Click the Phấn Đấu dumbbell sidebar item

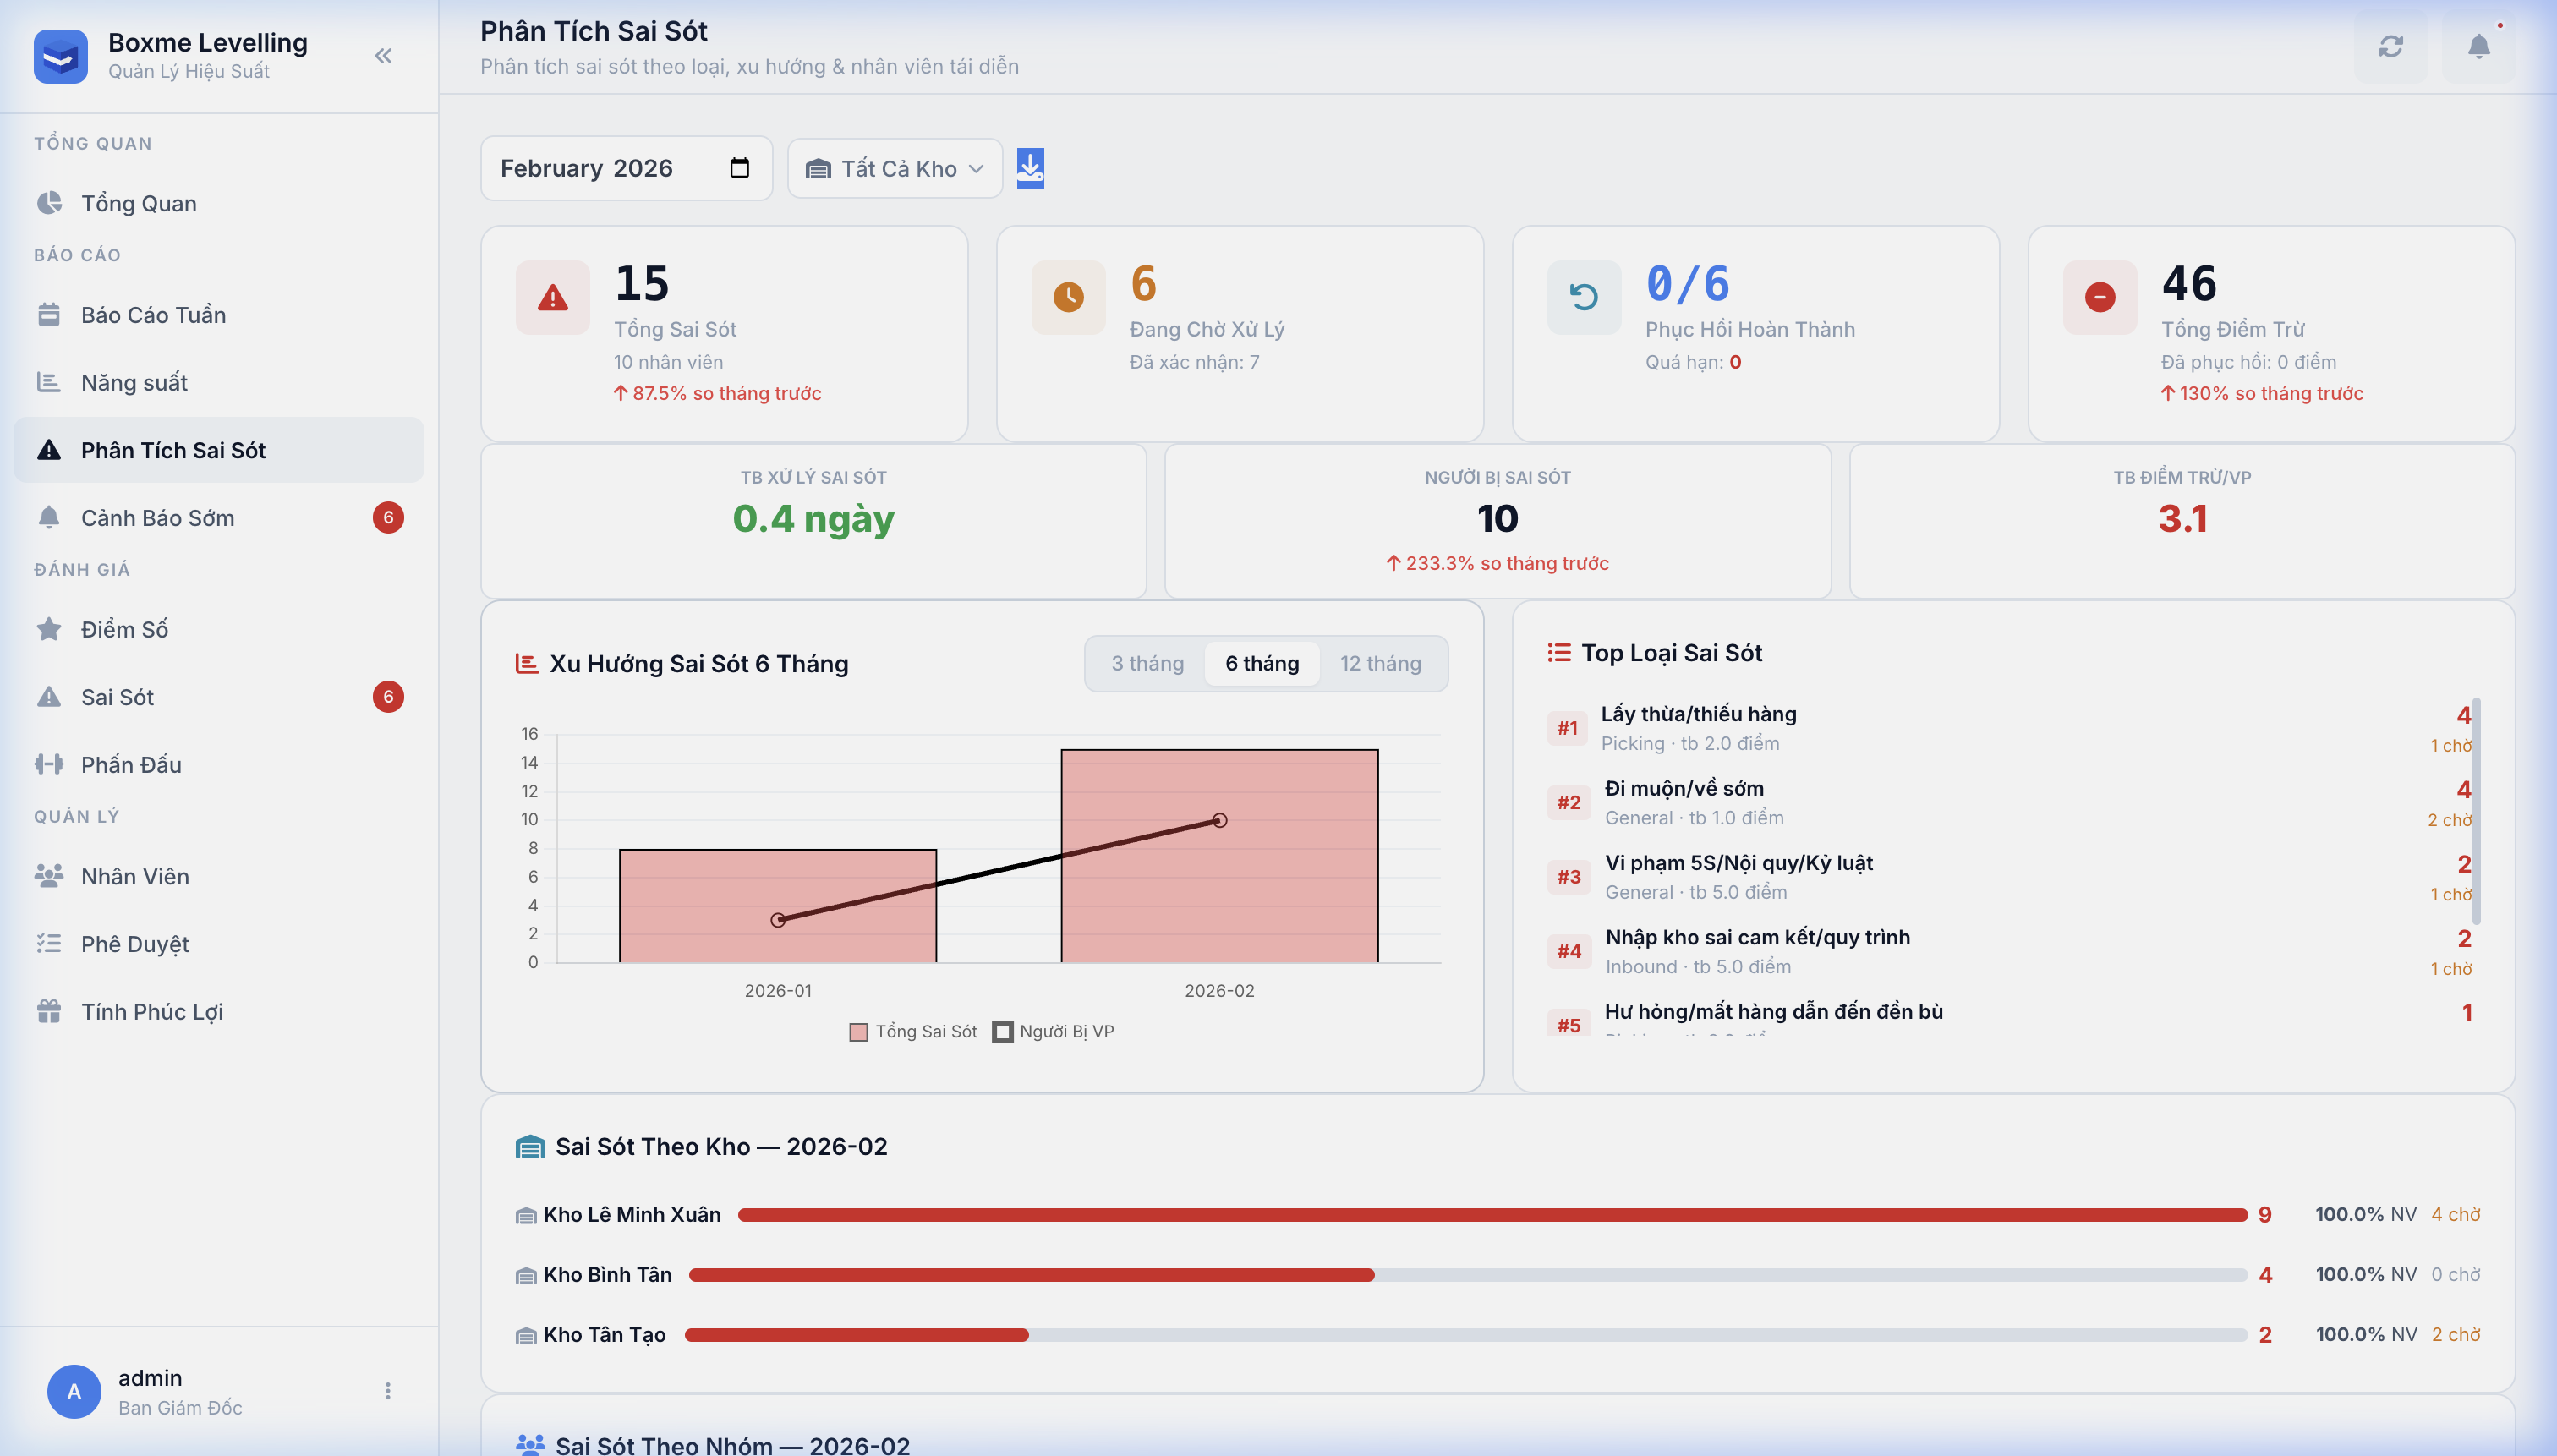(x=131, y=765)
